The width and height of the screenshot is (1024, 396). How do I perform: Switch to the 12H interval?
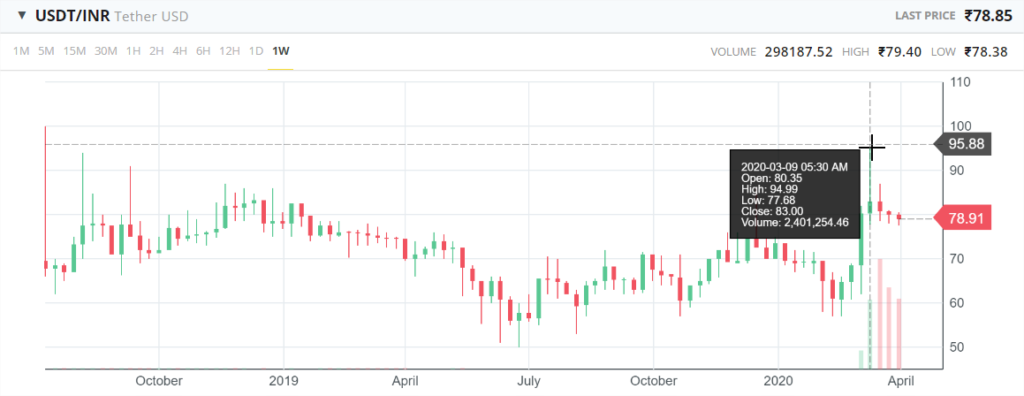coord(229,51)
